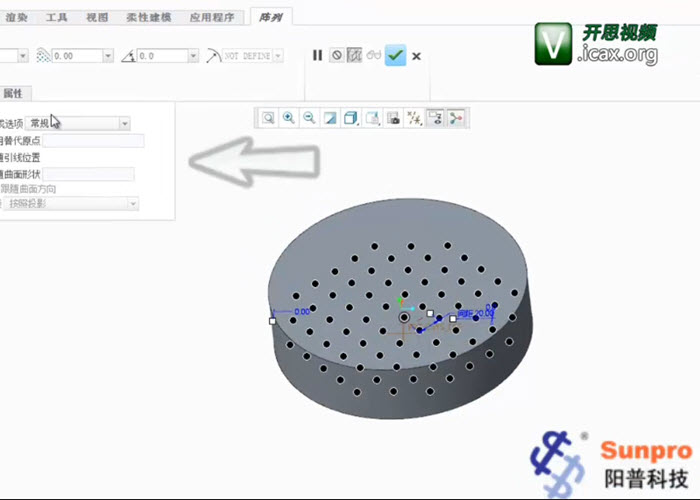Click the Refit view icon
Viewport: 700px width, 500px height.
[x=268, y=118]
